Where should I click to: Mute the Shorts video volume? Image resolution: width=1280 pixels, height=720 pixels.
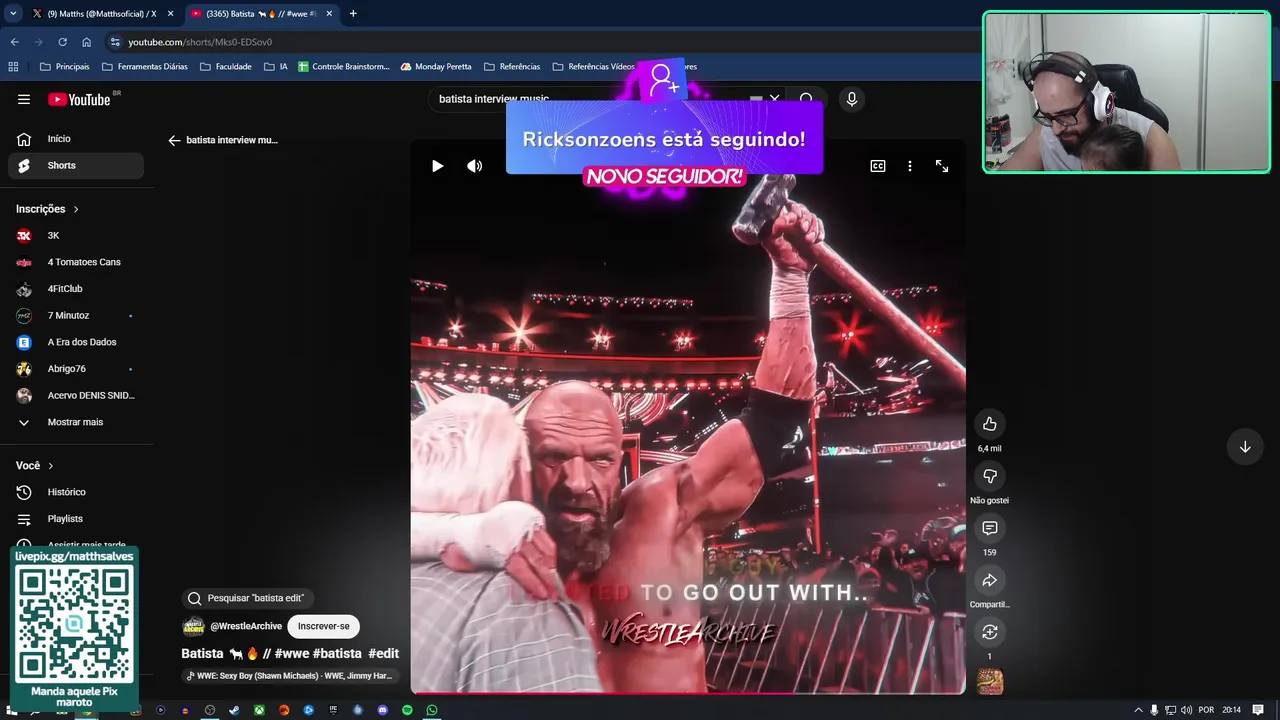474,166
